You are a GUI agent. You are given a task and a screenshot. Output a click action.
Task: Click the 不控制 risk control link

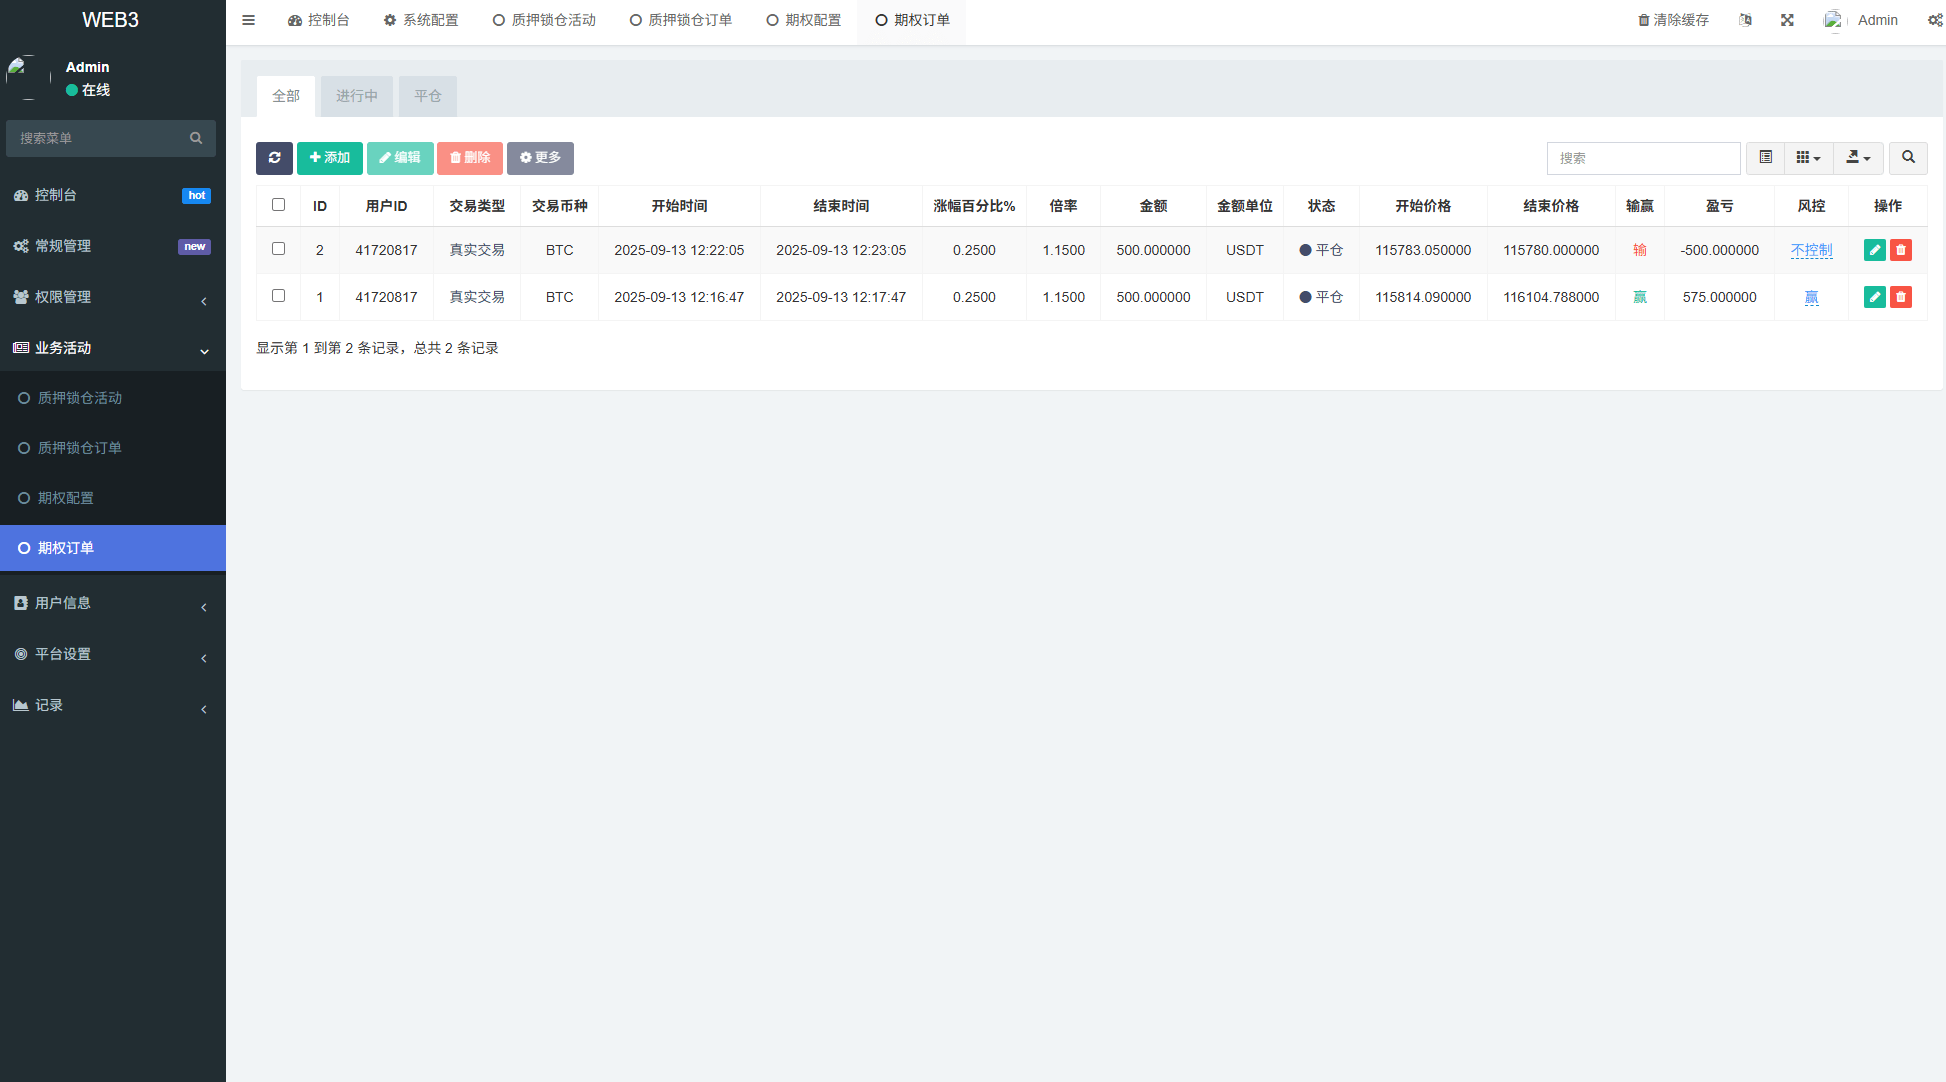tap(1811, 250)
